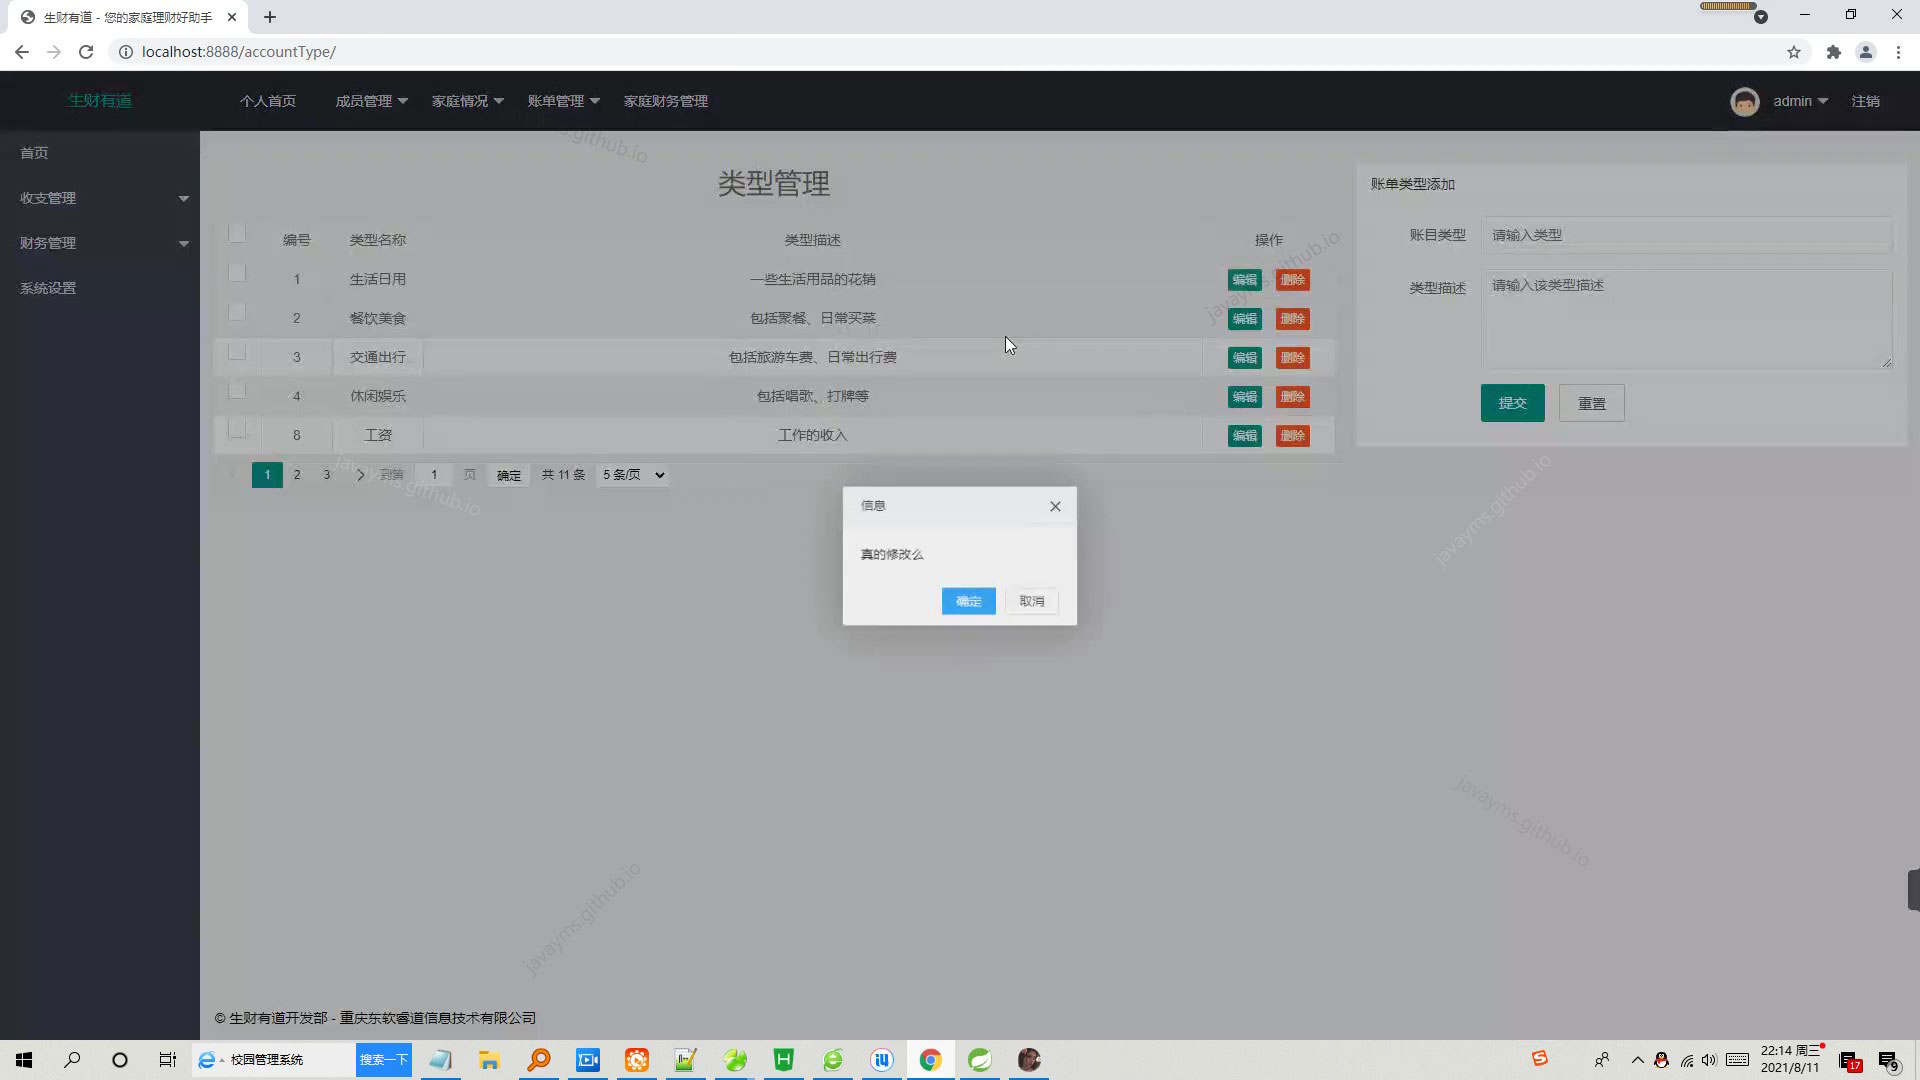Click the blue 确定 confirm button in dialog

(968, 601)
